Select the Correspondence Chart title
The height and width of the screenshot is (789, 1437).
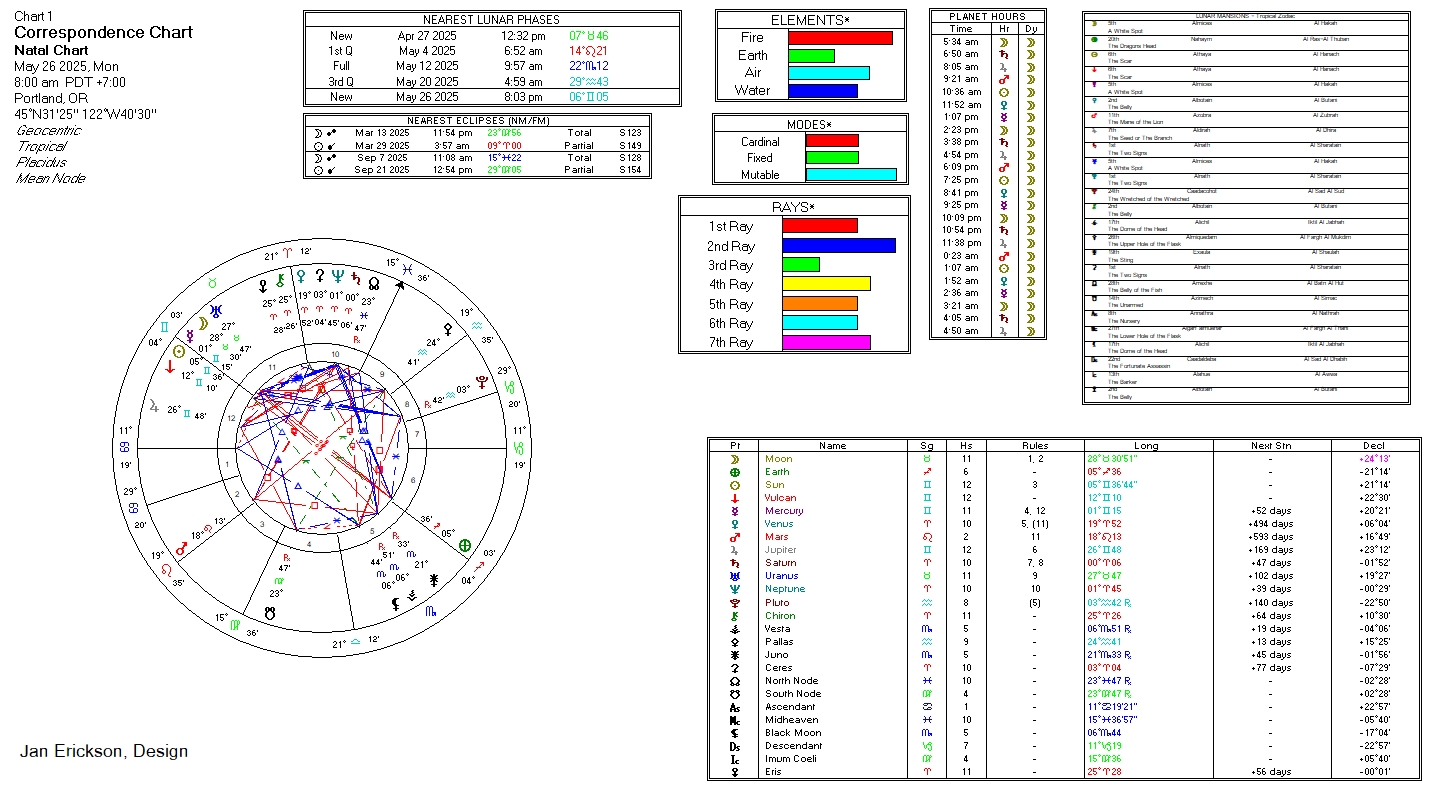[103, 33]
